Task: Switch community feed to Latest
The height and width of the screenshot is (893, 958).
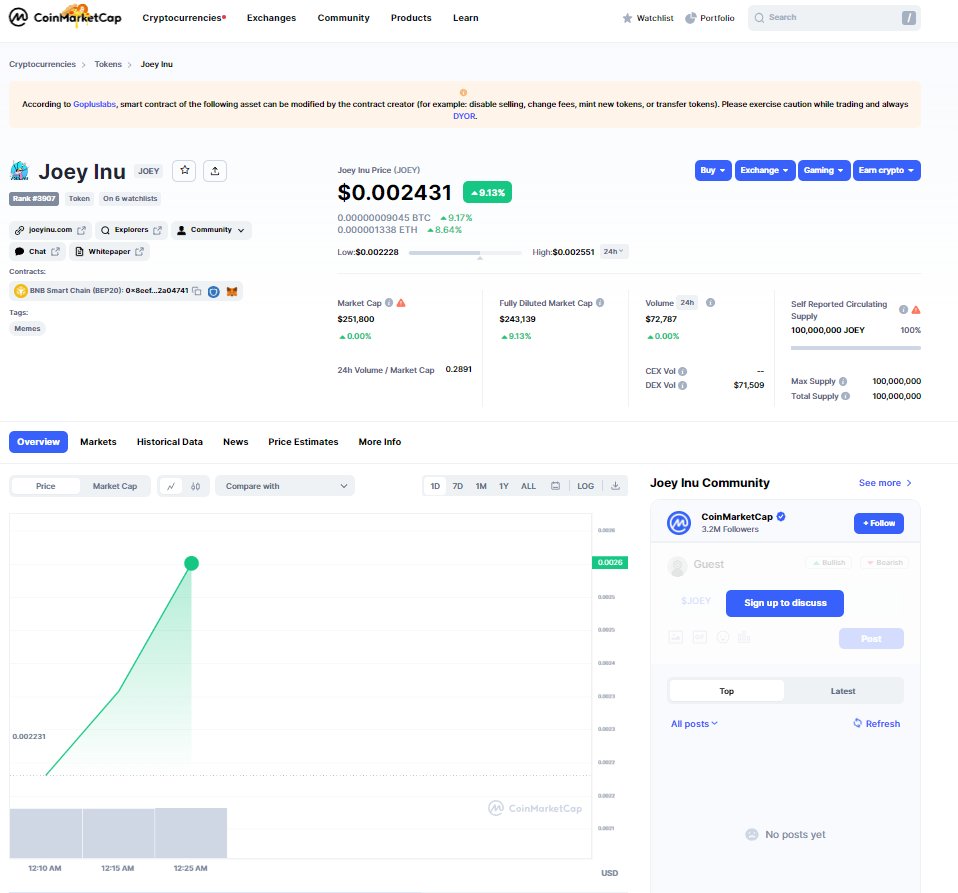Action: tap(843, 691)
